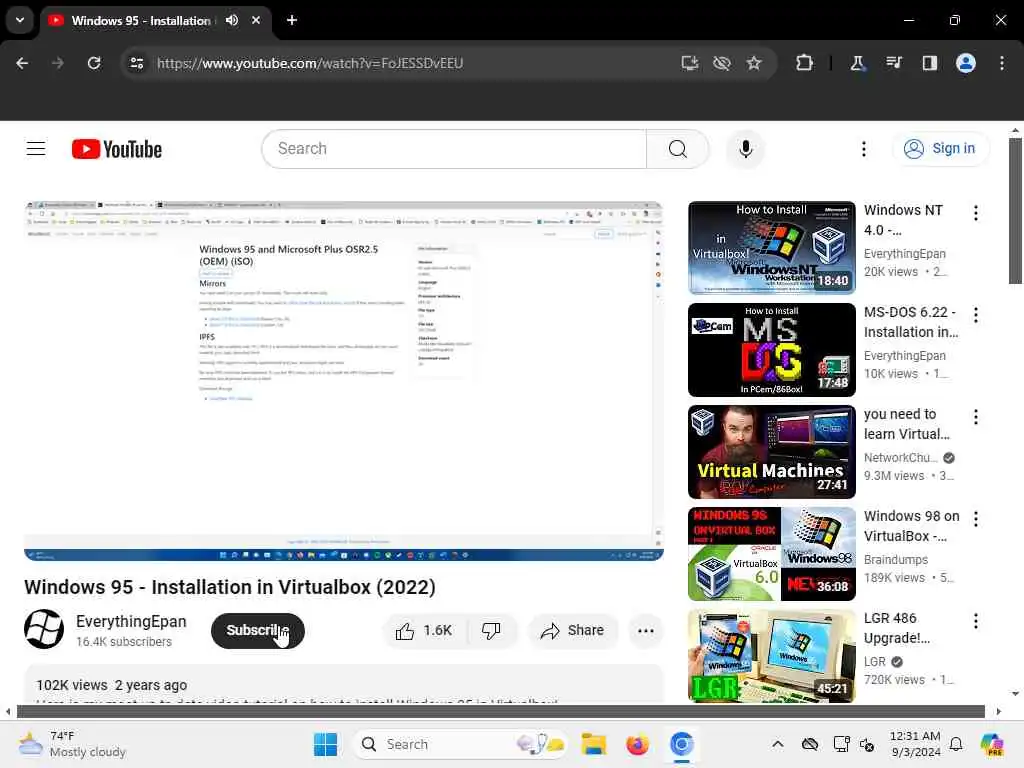Open options menu for MS-DOS 6.22 video
1024x768 pixels.
(x=976, y=315)
